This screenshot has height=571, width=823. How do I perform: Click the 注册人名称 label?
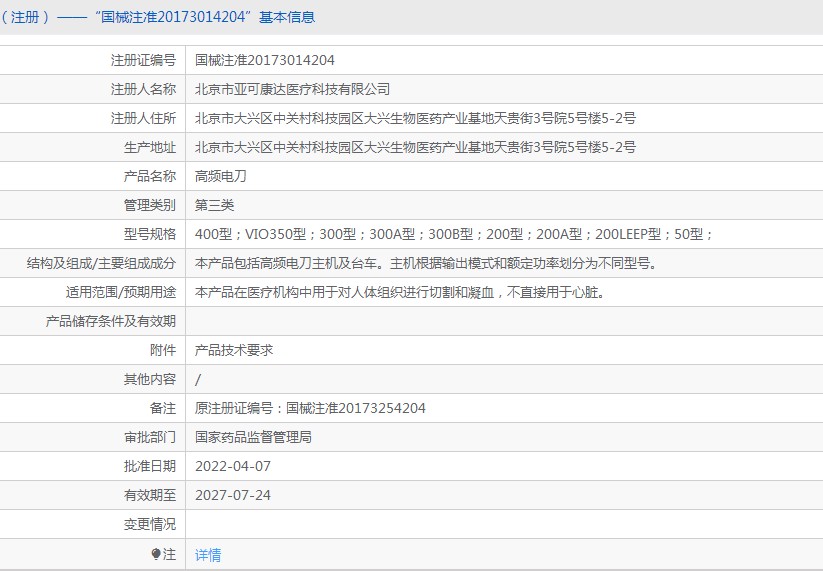tap(143, 89)
